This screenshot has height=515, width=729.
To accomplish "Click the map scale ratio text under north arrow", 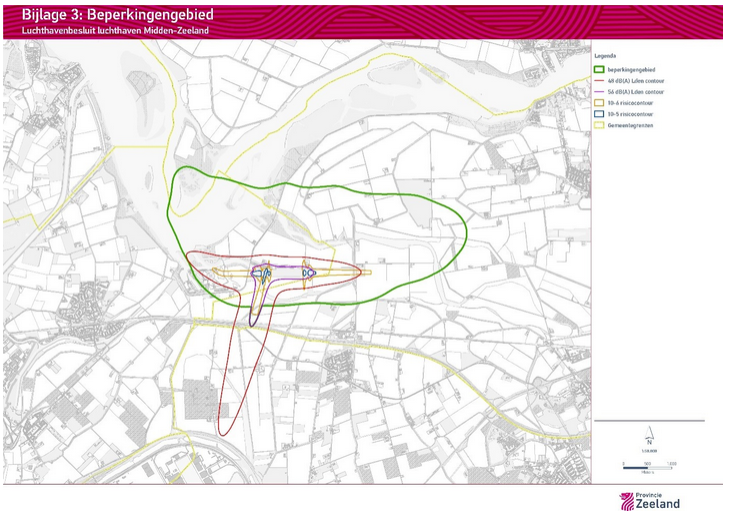I will tap(649, 451).
